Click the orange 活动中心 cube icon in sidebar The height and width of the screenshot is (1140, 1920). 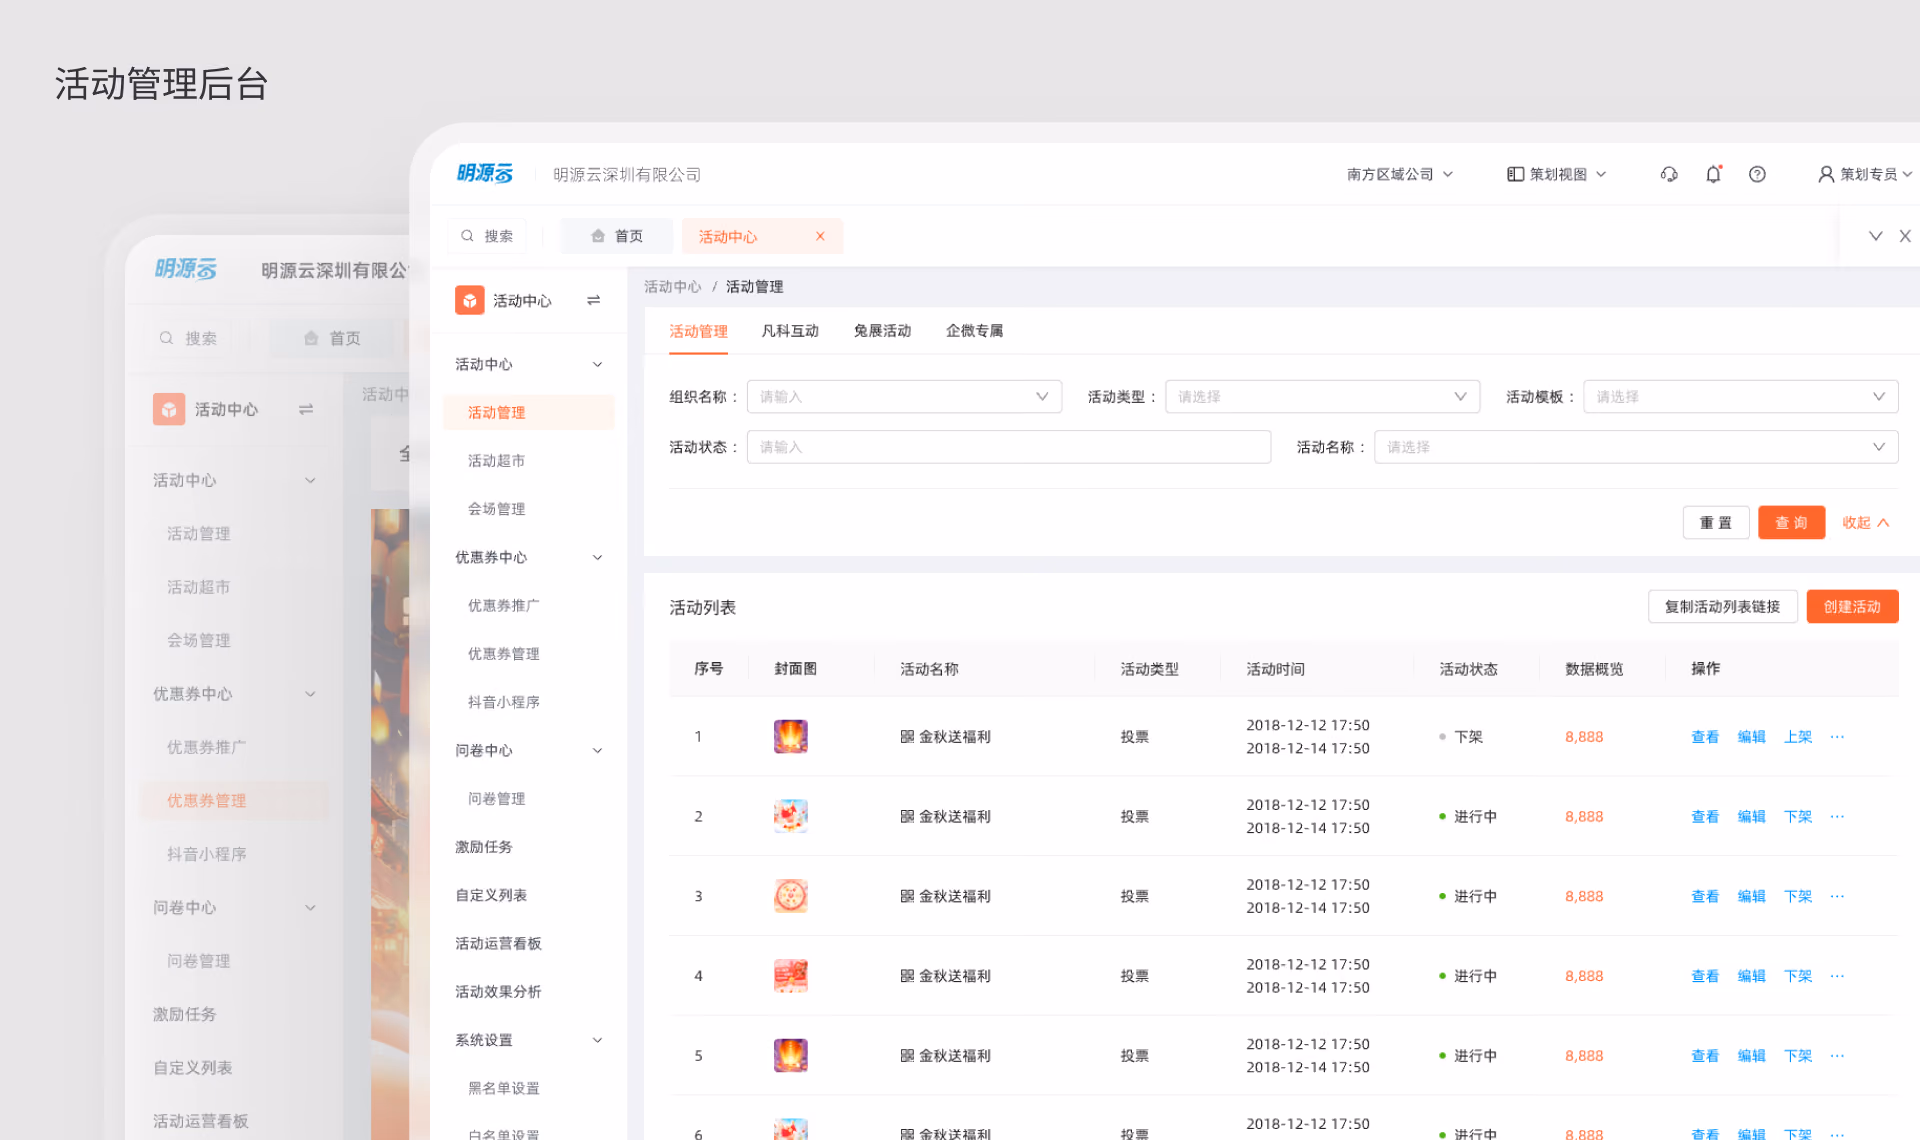470,300
